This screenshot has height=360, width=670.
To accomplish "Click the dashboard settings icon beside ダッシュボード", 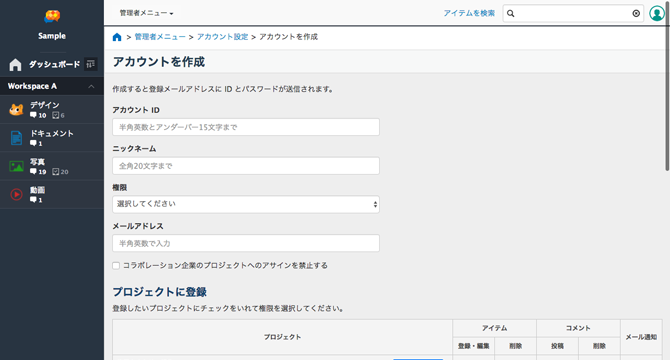I will coord(91,64).
